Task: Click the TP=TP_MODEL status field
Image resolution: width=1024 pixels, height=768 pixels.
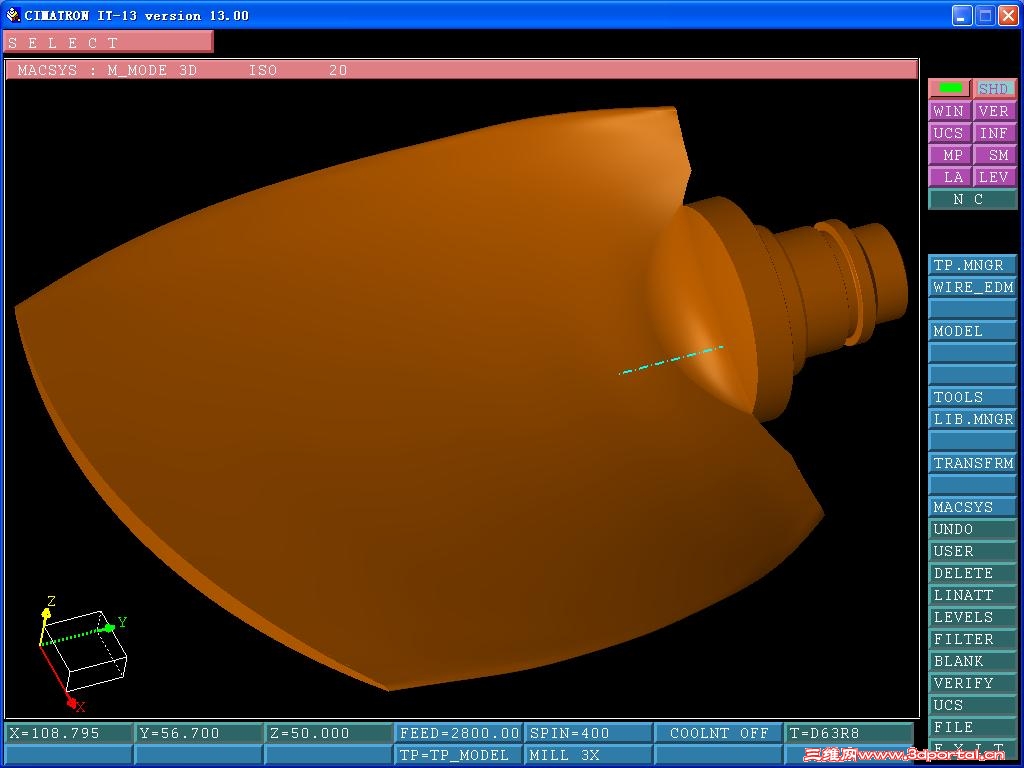Action: [x=458, y=755]
